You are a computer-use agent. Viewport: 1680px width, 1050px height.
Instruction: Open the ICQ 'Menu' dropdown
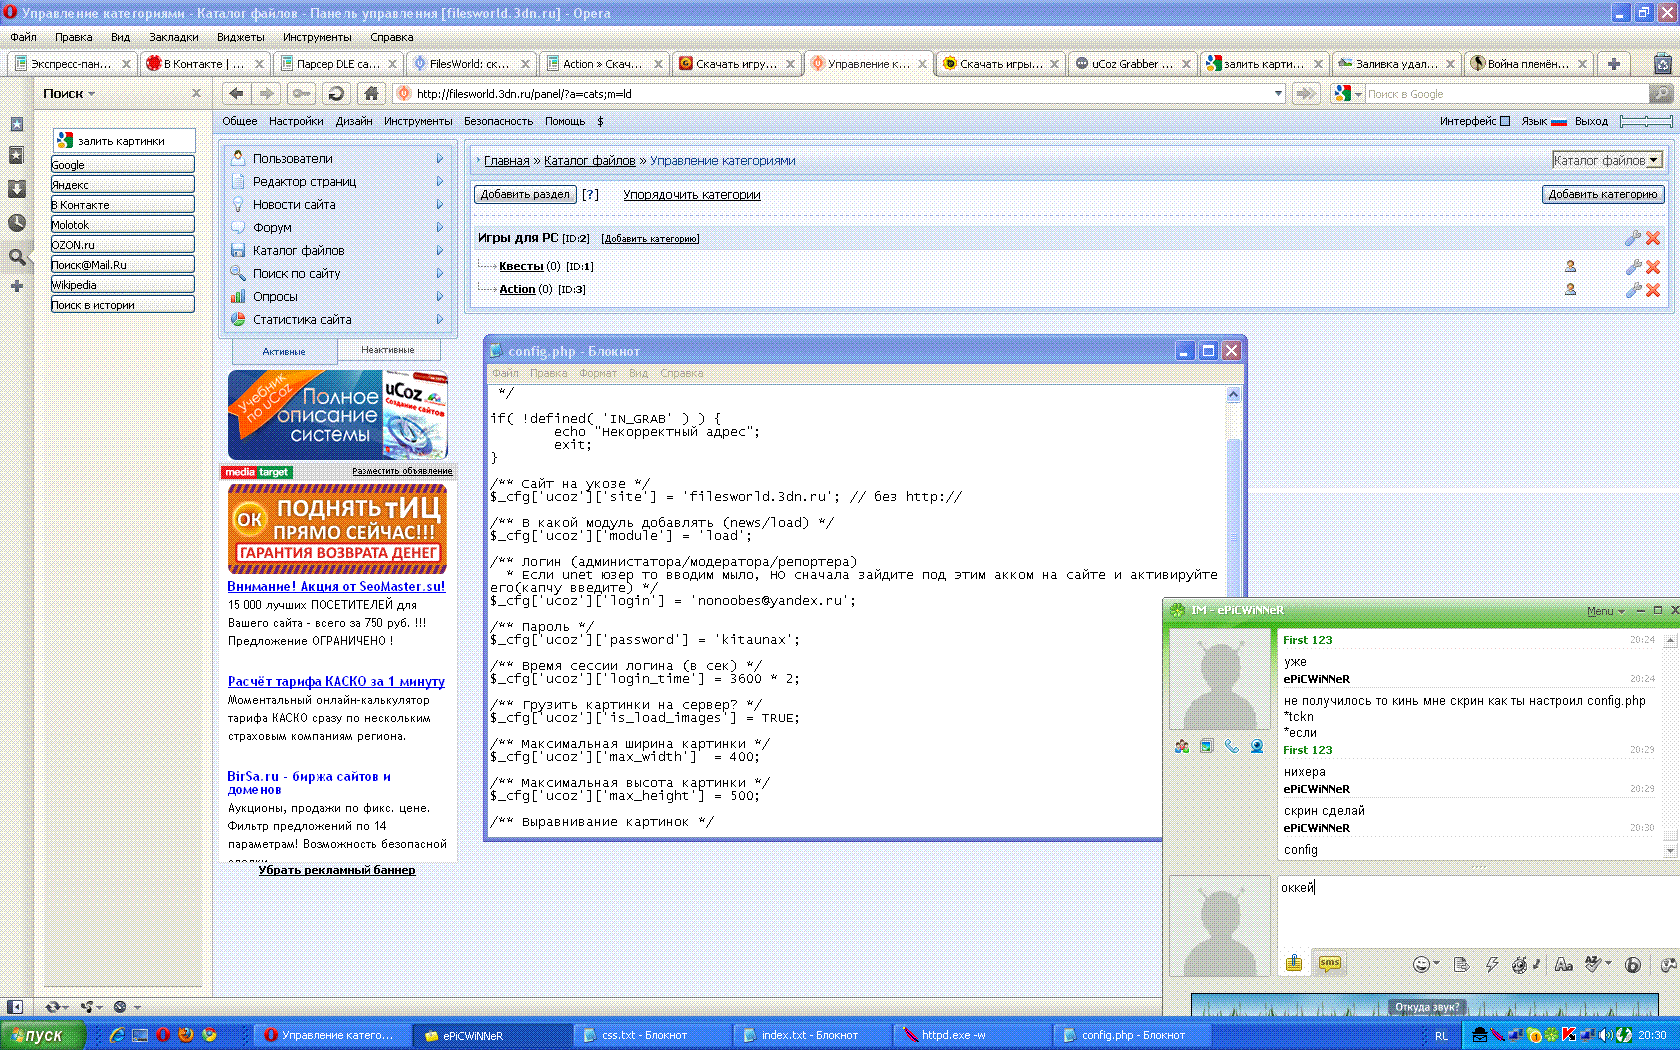coord(1605,611)
